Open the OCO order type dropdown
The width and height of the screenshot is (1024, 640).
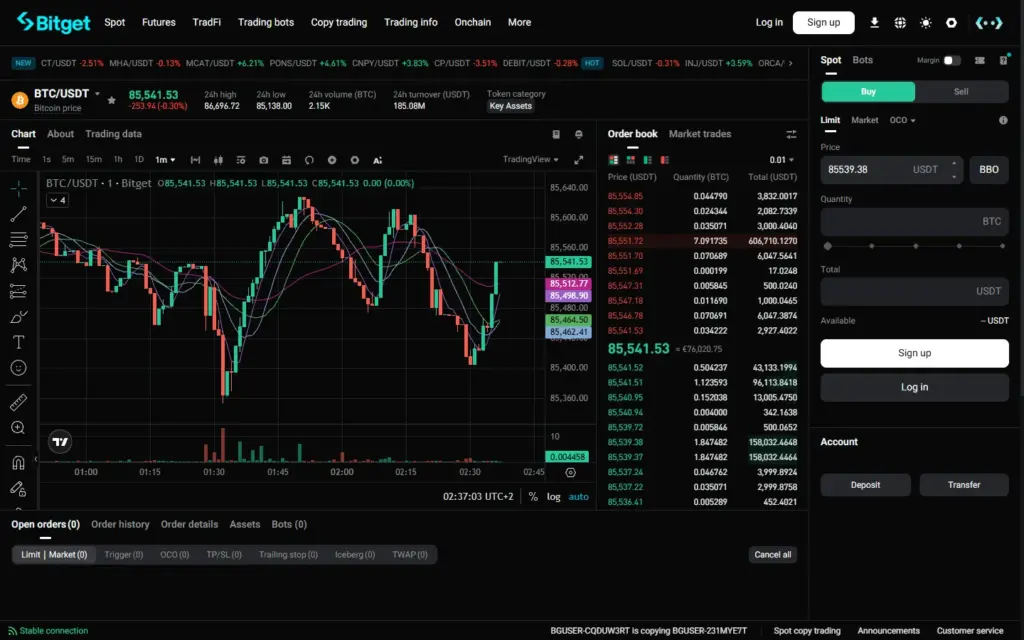tap(902, 120)
